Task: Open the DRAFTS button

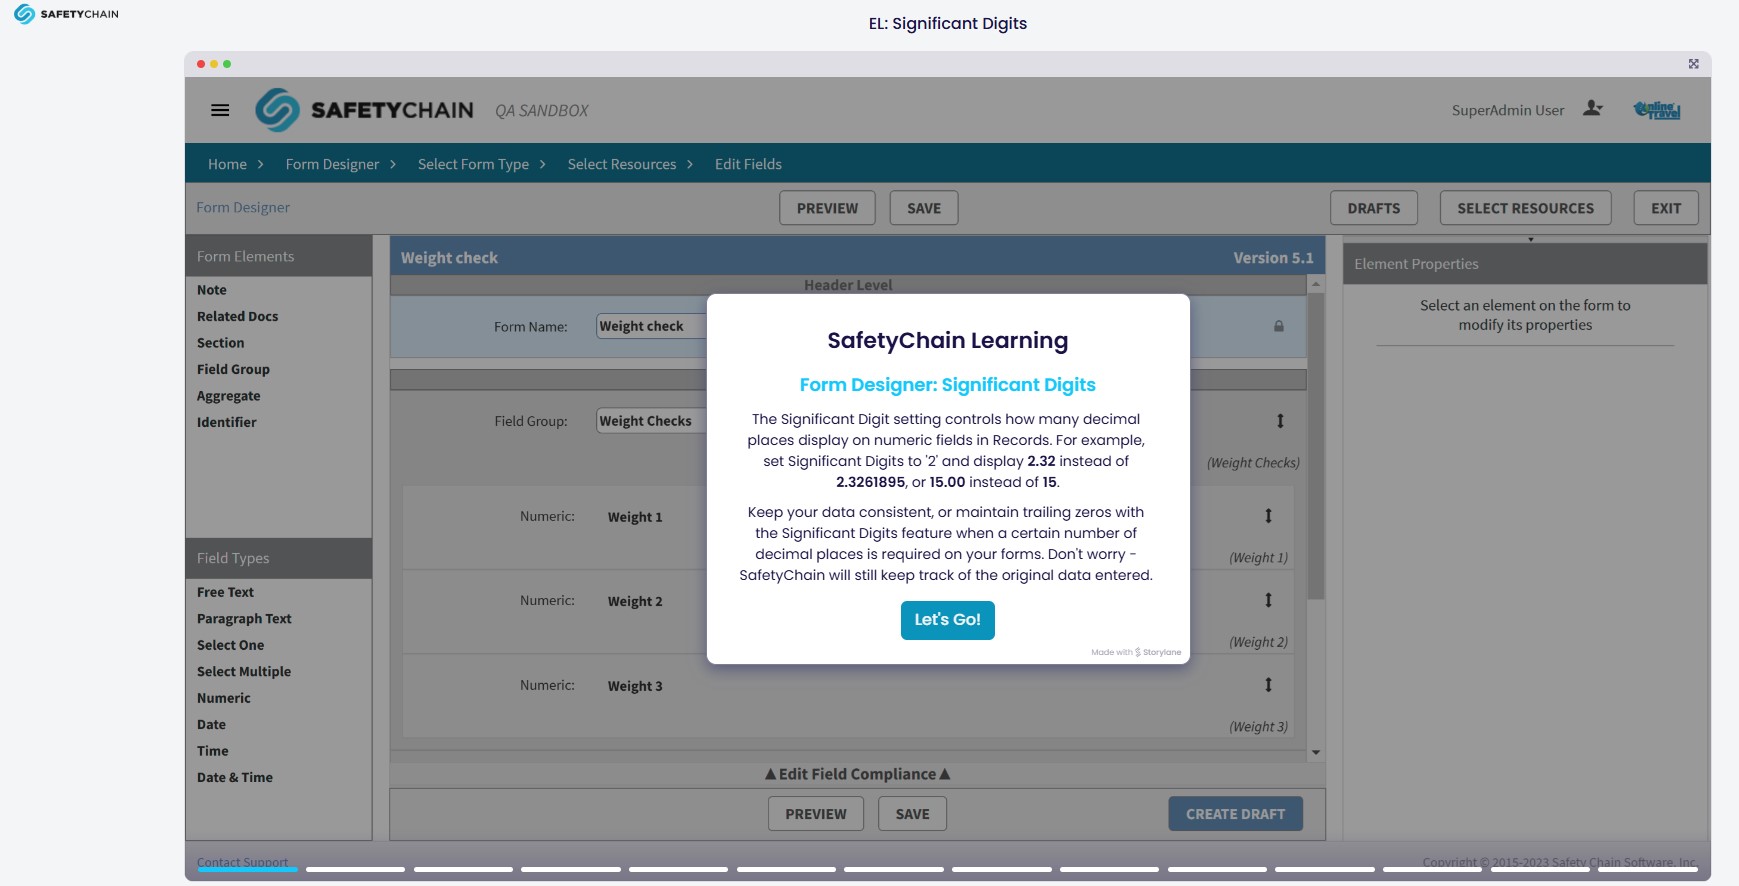Action: pyautogui.click(x=1374, y=208)
